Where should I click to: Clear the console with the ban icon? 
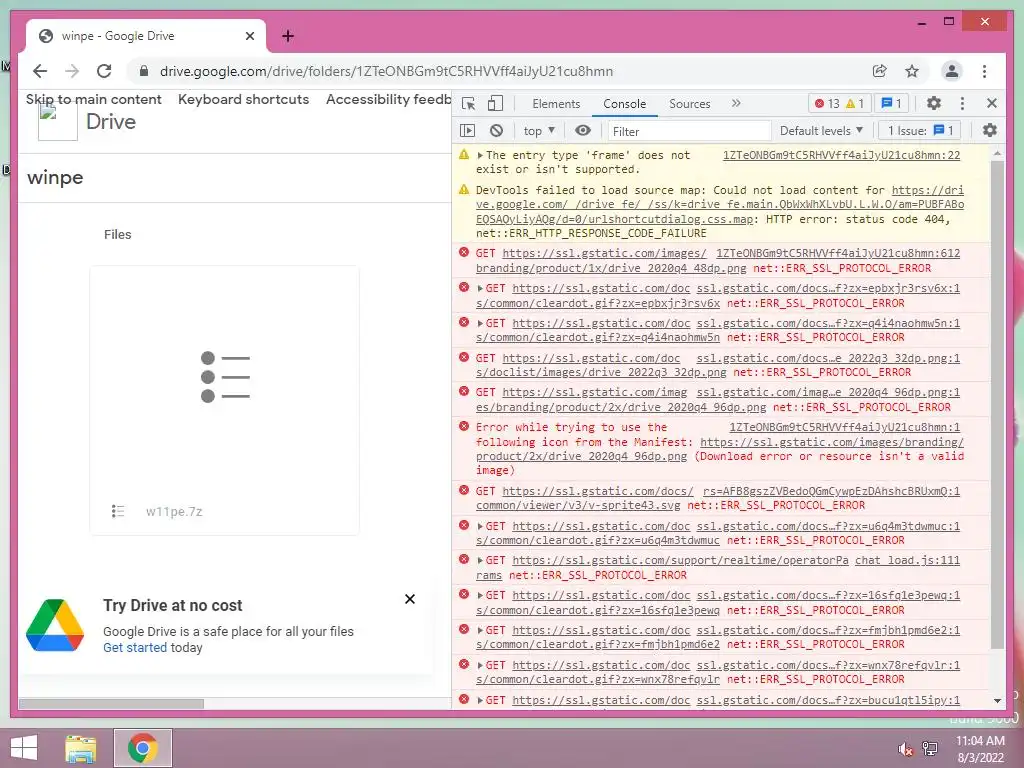[x=496, y=131]
